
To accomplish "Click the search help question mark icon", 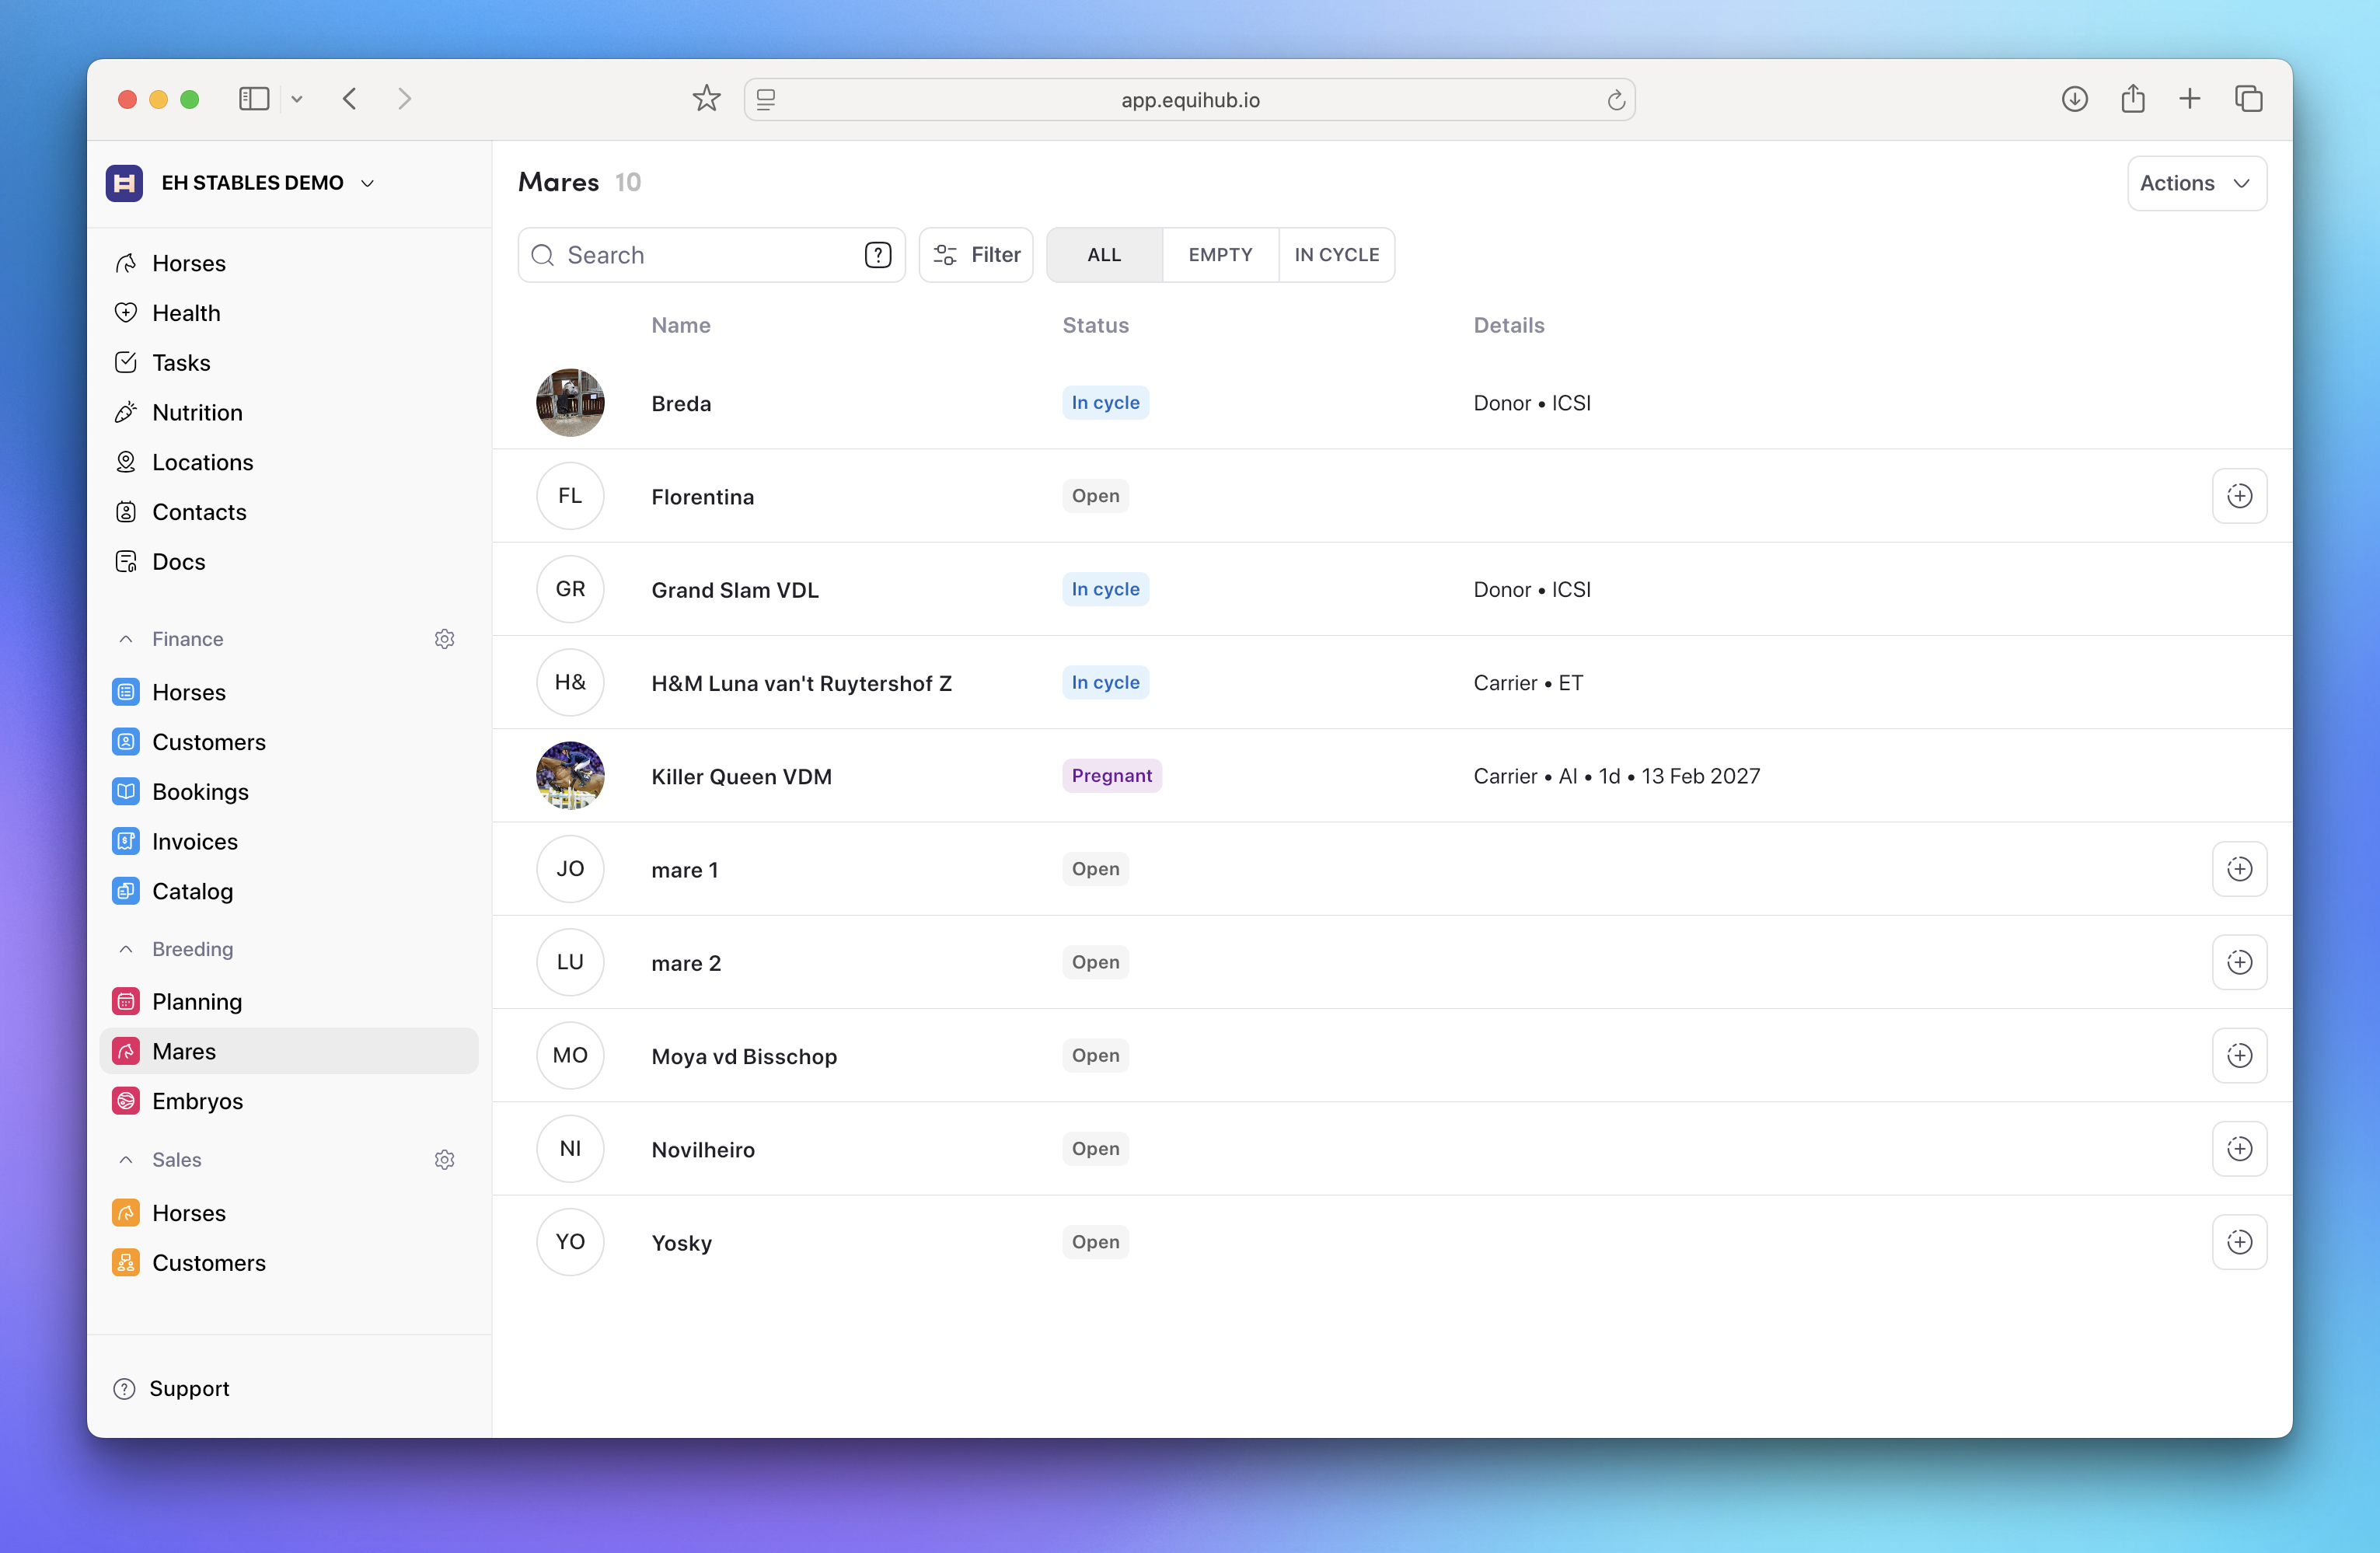I will tap(877, 255).
